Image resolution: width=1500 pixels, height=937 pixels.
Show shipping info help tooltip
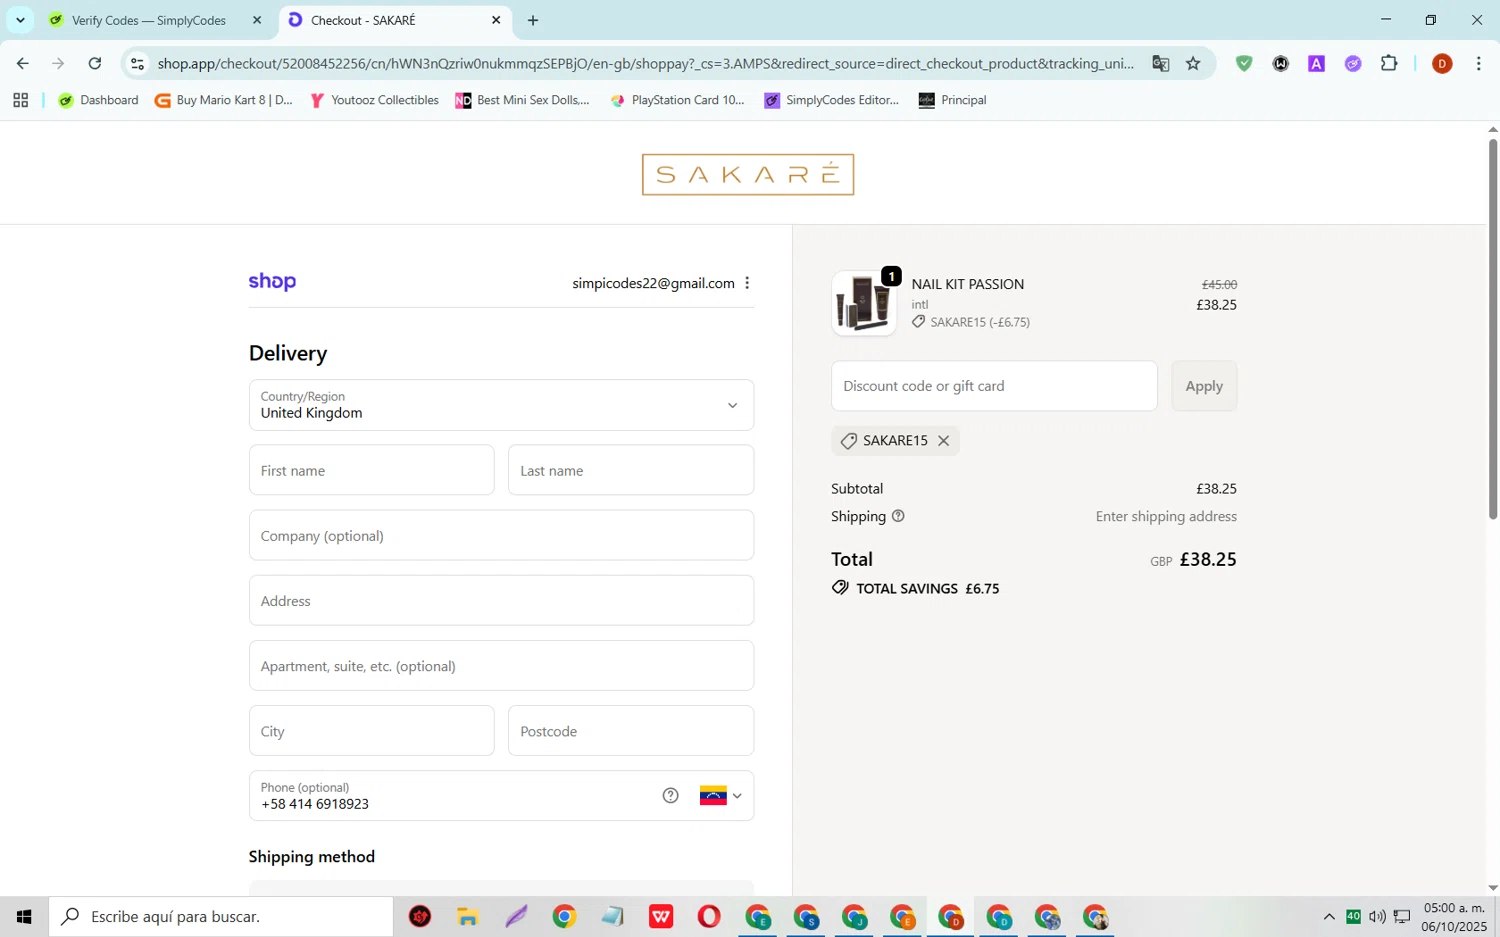click(x=898, y=516)
